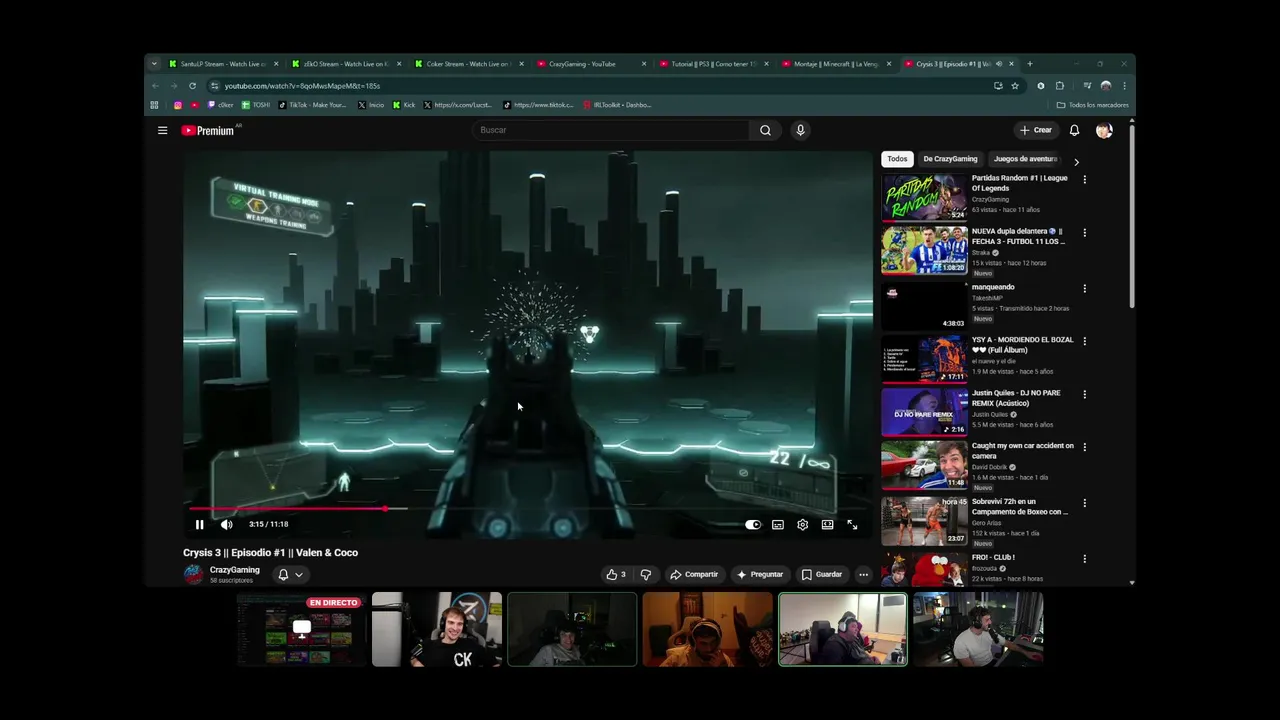Go to YouTube Premium home logo
Image resolution: width=1280 pixels, height=720 pixels.
(208, 130)
